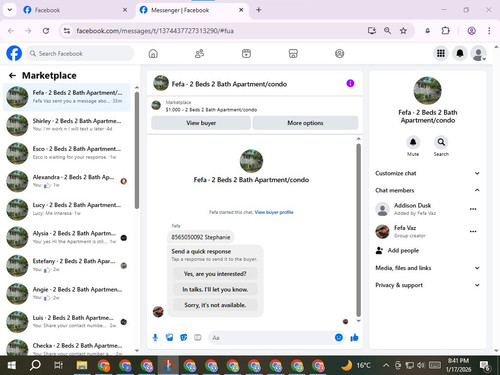Viewport: 500px width, 375px height.
Task: Search in conversation magnifier icon
Action: pyautogui.click(x=441, y=142)
